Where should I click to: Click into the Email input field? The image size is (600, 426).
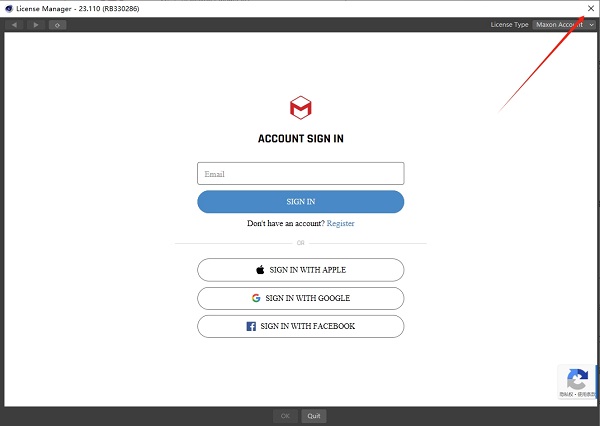click(x=300, y=173)
